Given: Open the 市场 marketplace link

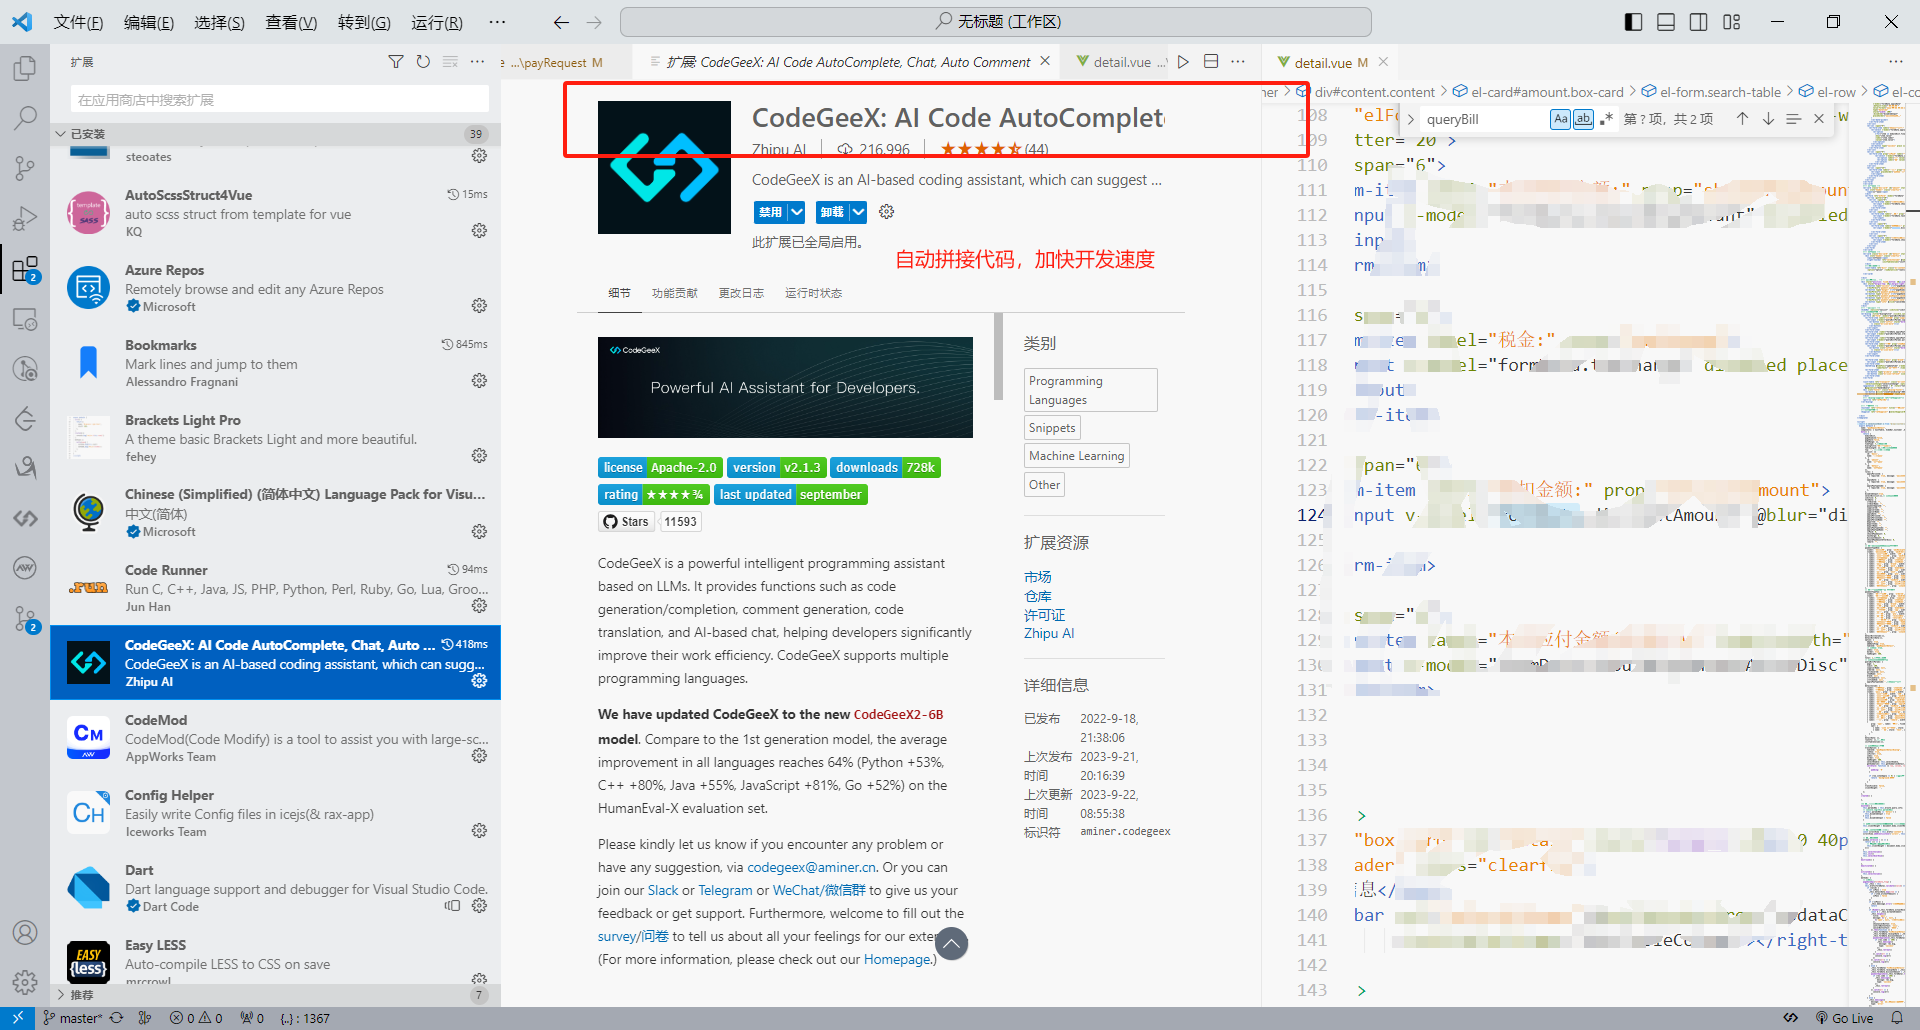Looking at the screenshot, I should [x=1037, y=577].
